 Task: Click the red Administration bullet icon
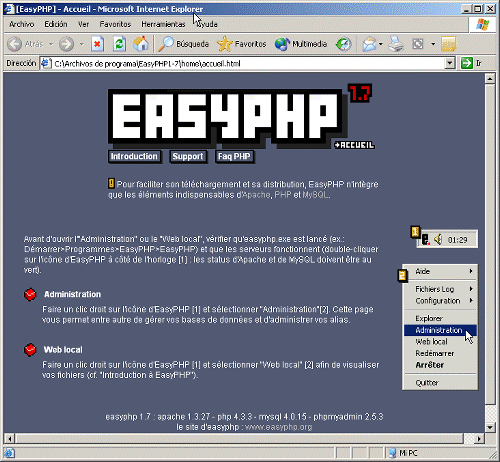tap(30, 294)
